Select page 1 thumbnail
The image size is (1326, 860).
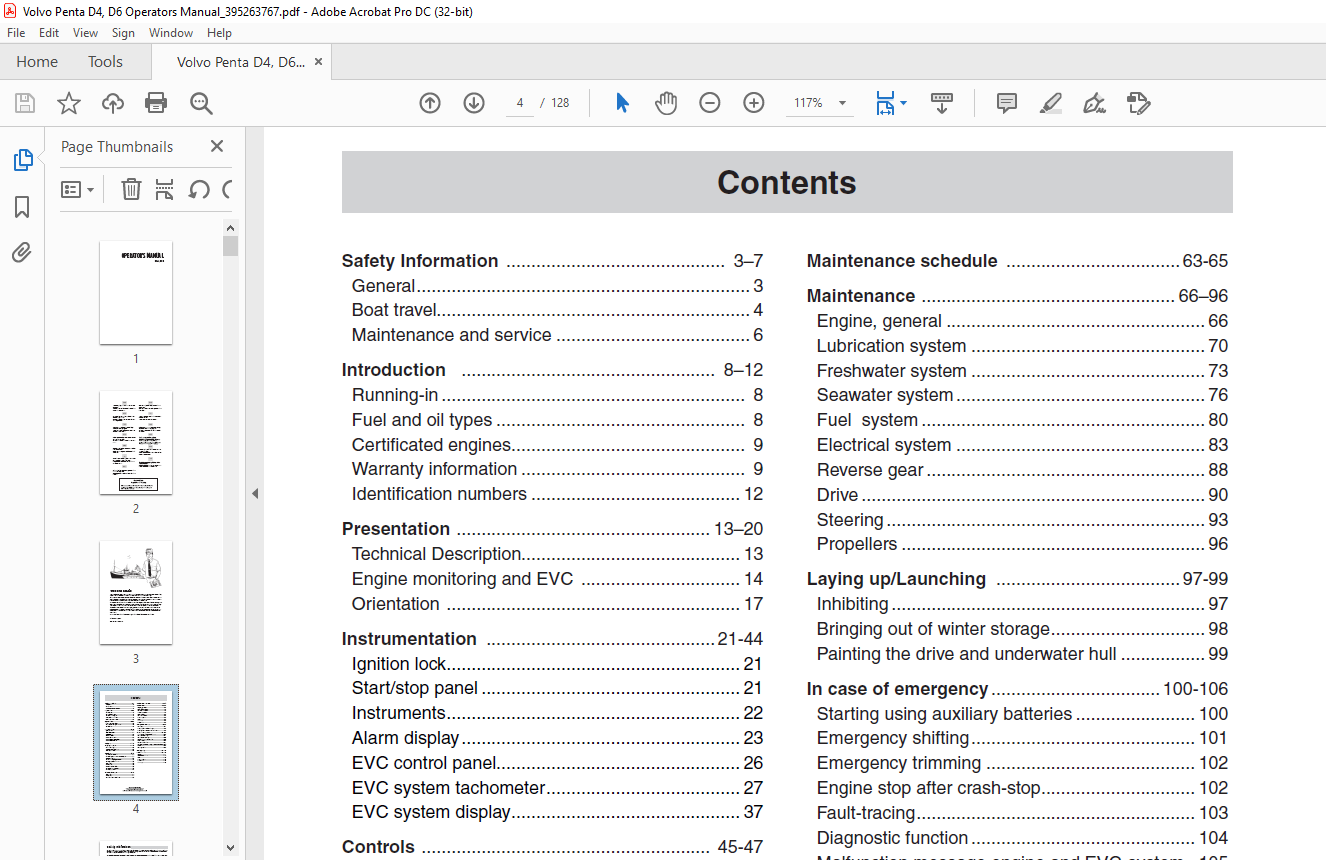click(136, 292)
